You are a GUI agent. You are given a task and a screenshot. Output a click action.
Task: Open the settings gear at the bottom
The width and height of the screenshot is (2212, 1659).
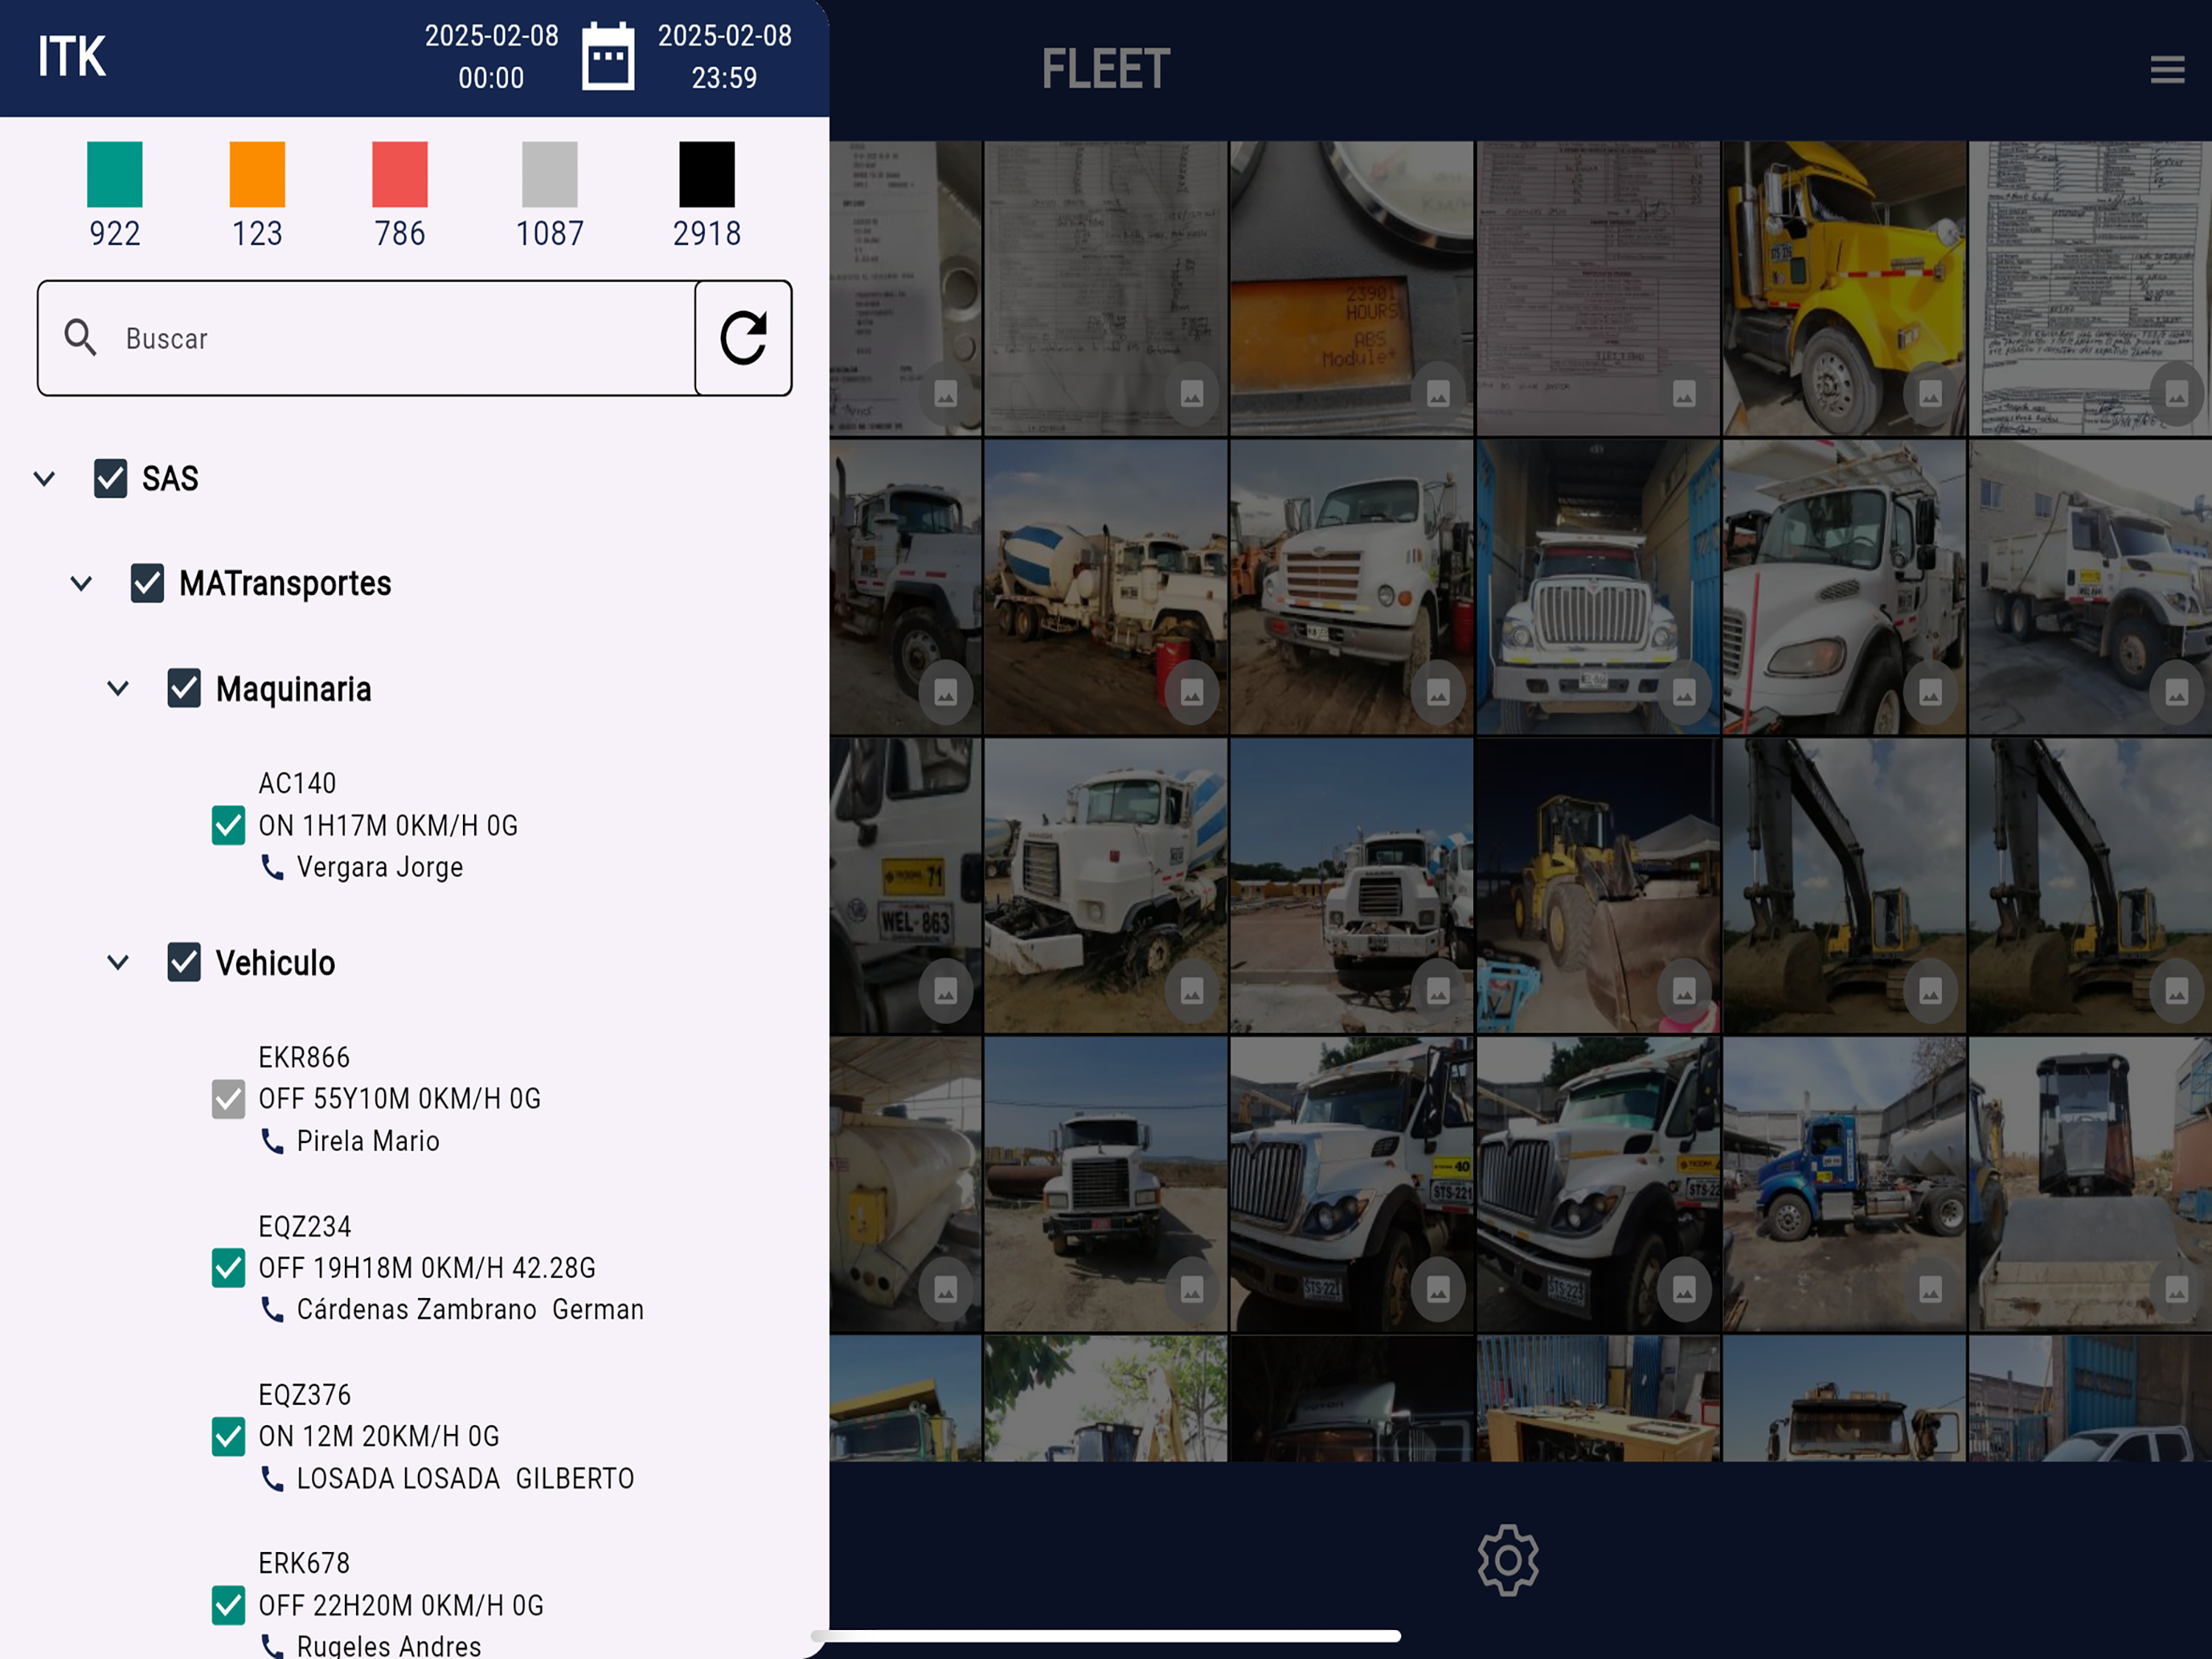coord(1508,1560)
